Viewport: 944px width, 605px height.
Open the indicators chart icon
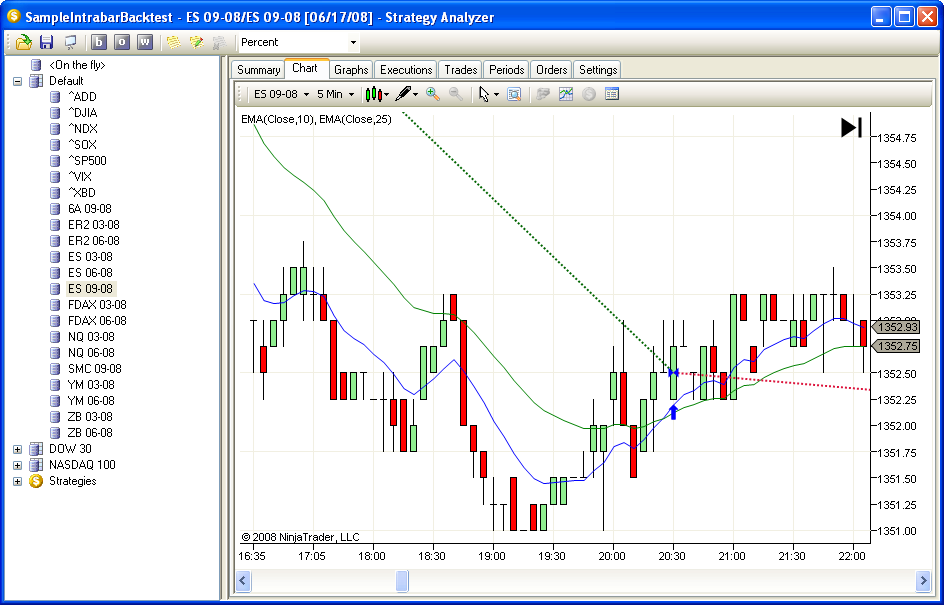[x=566, y=94]
